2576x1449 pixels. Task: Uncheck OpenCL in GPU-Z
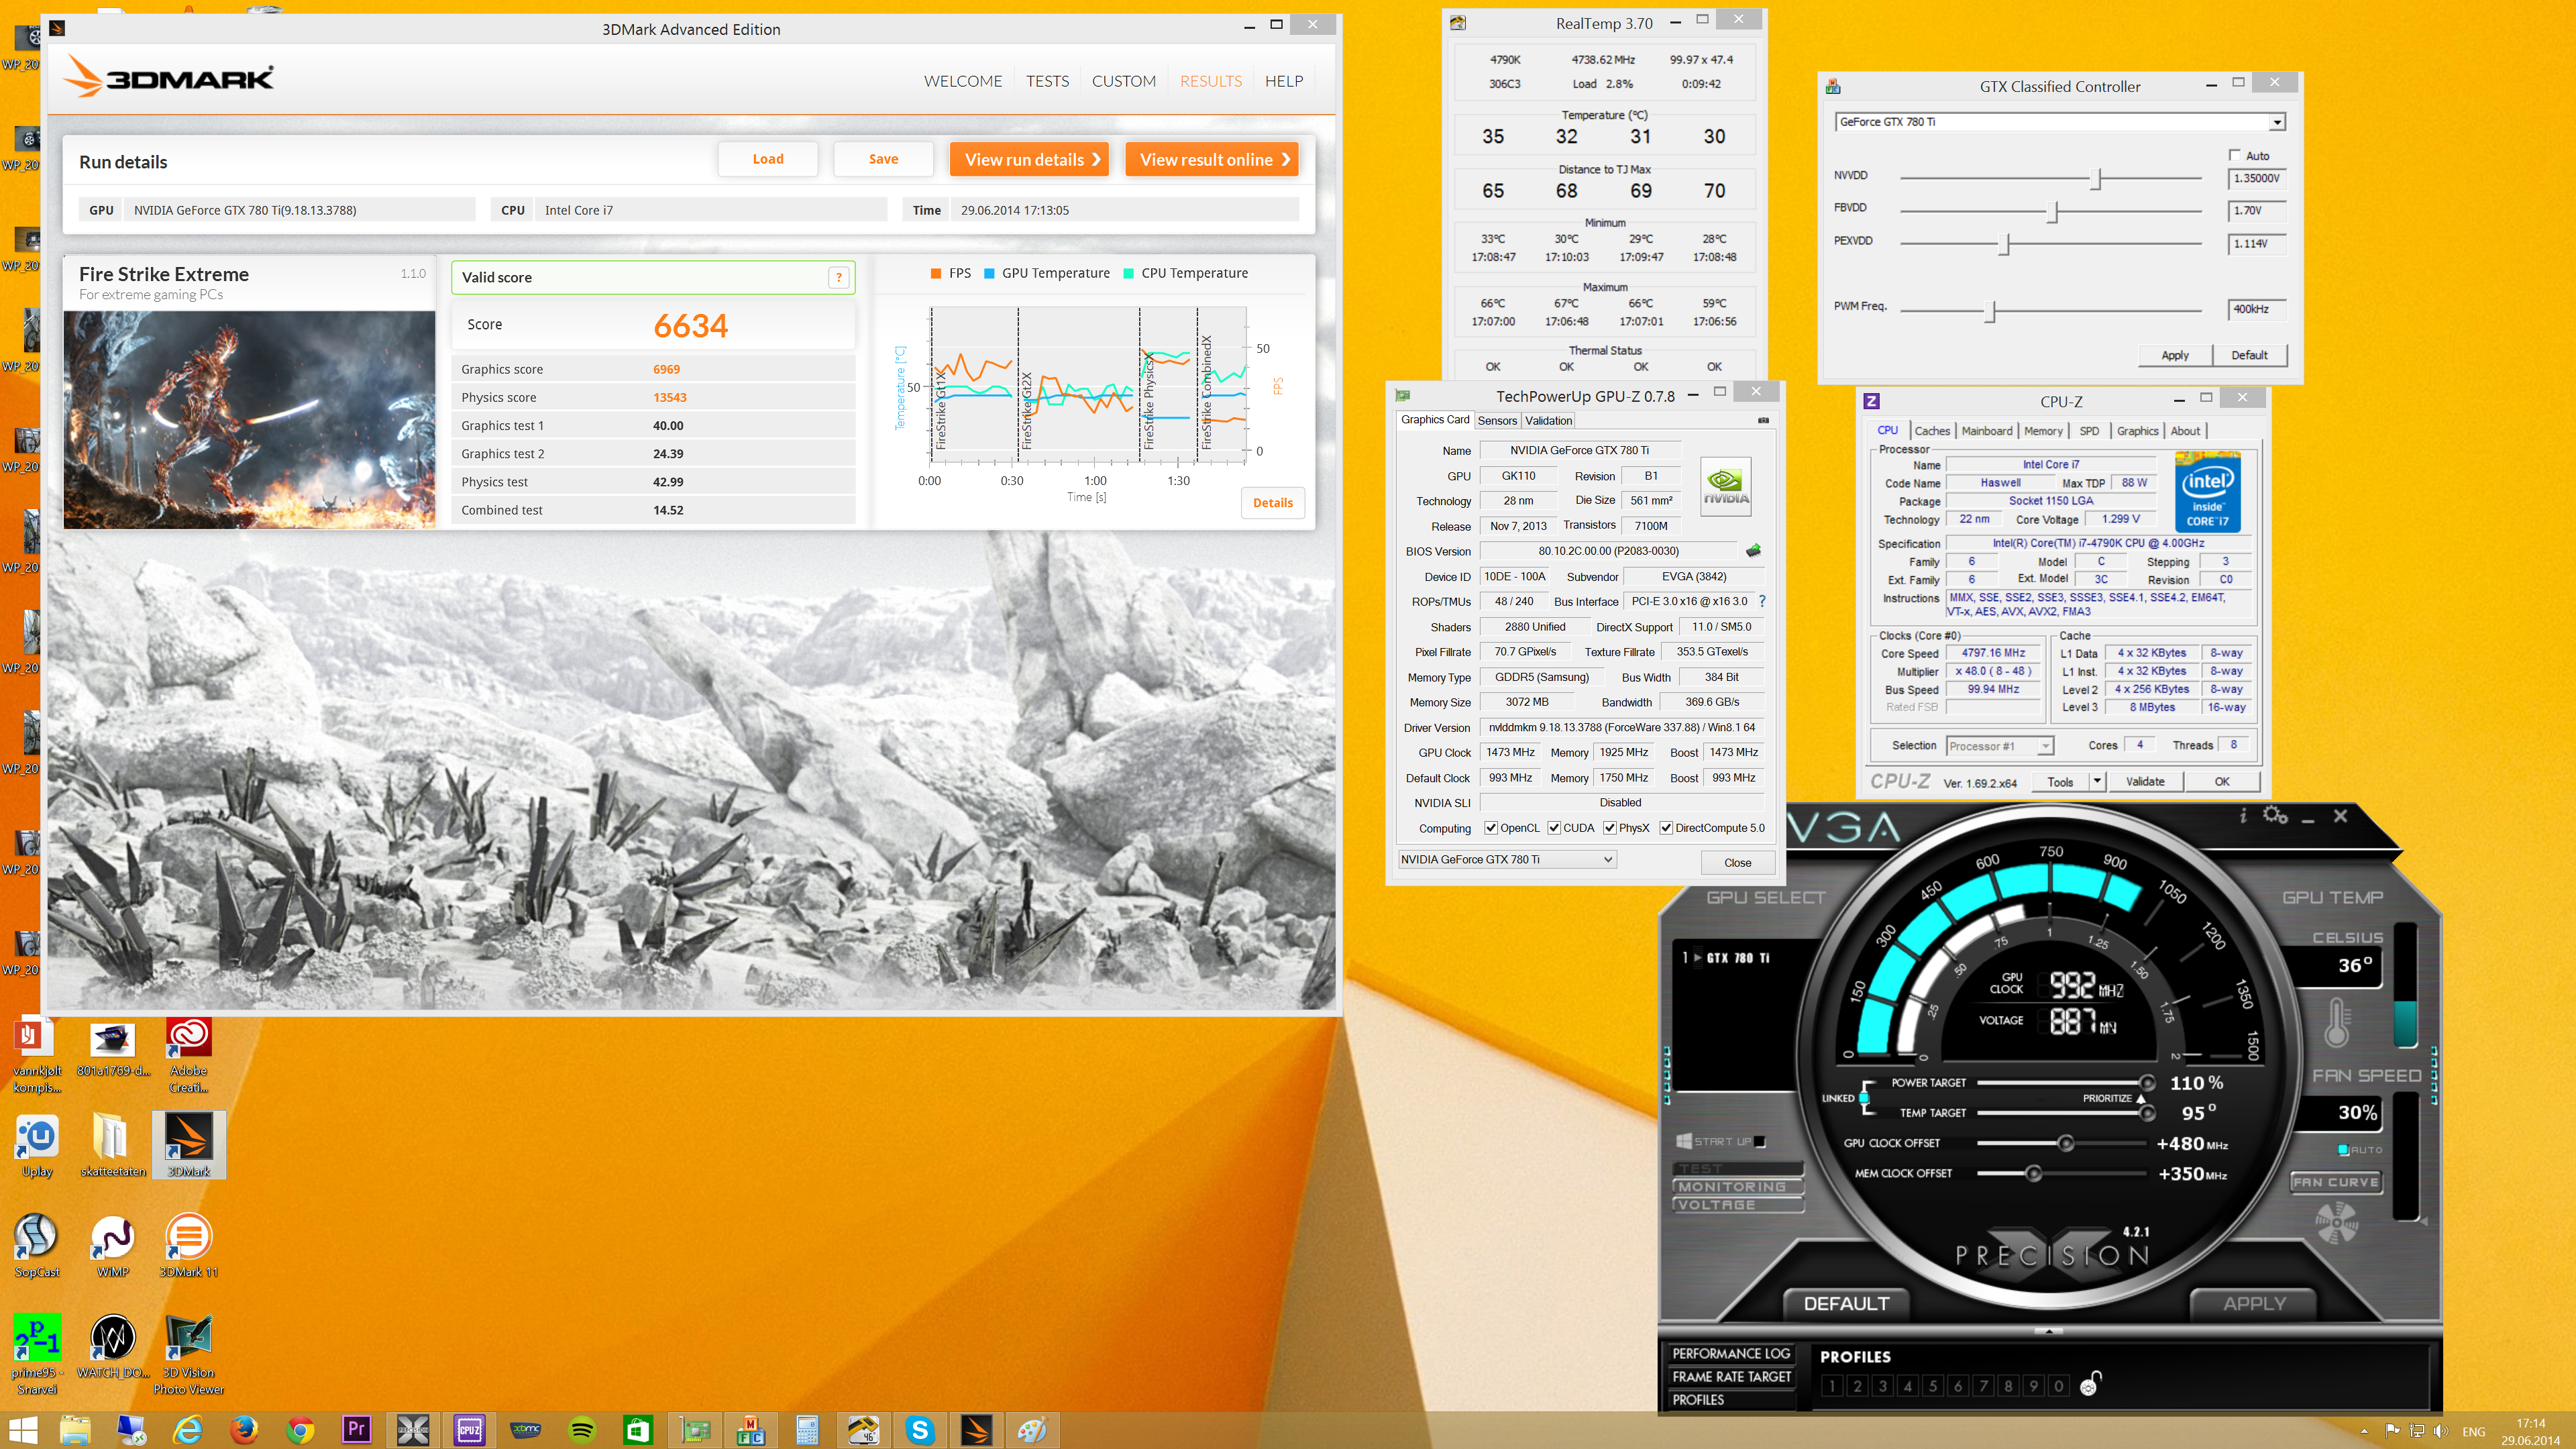point(1491,828)
